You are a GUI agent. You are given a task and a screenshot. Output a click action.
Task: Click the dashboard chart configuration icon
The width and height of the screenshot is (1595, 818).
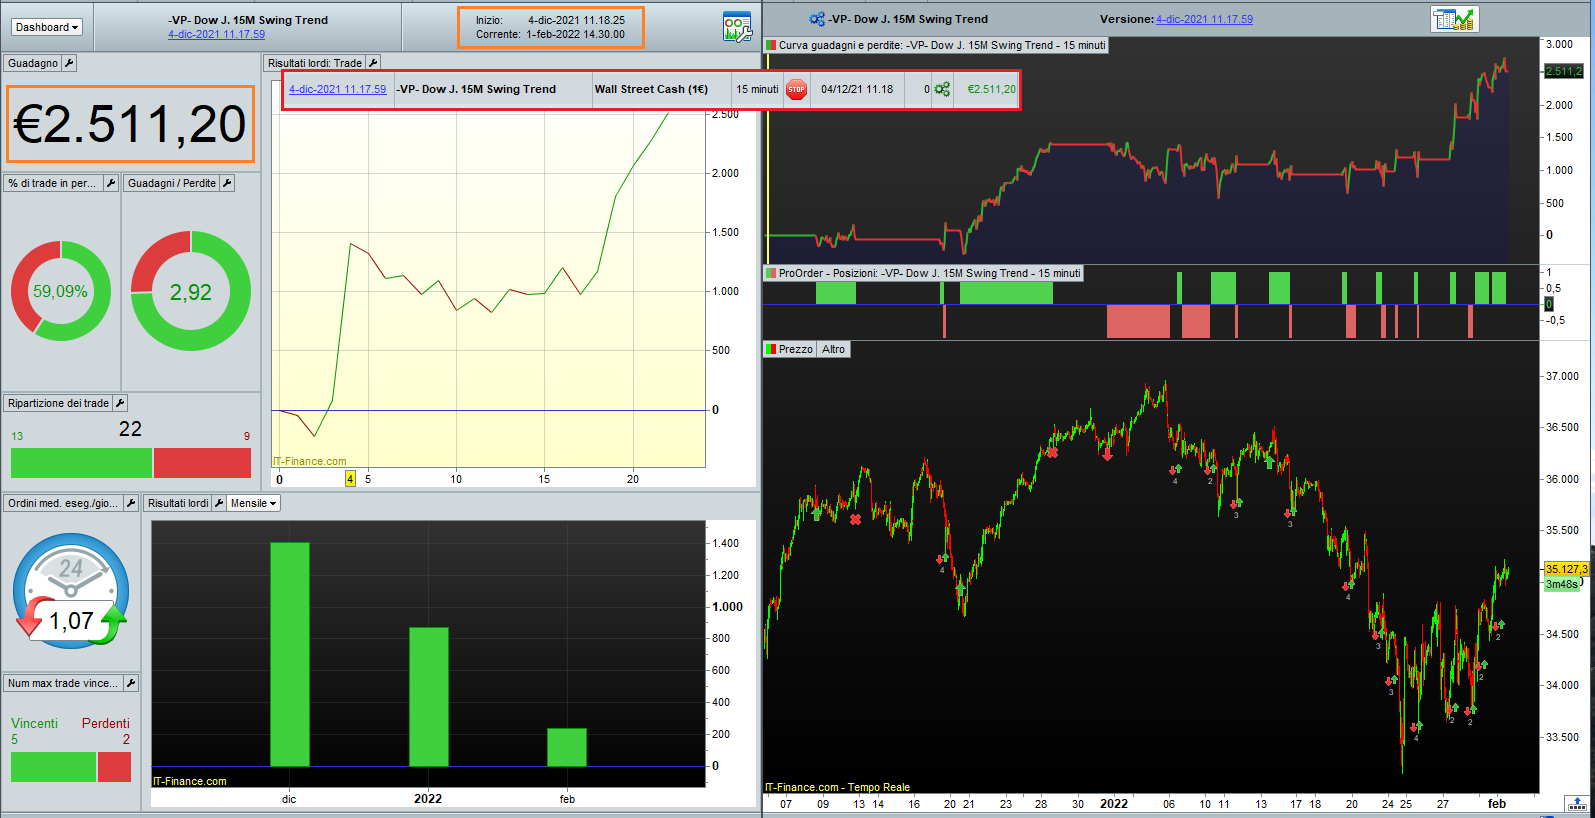pos(737,27)
